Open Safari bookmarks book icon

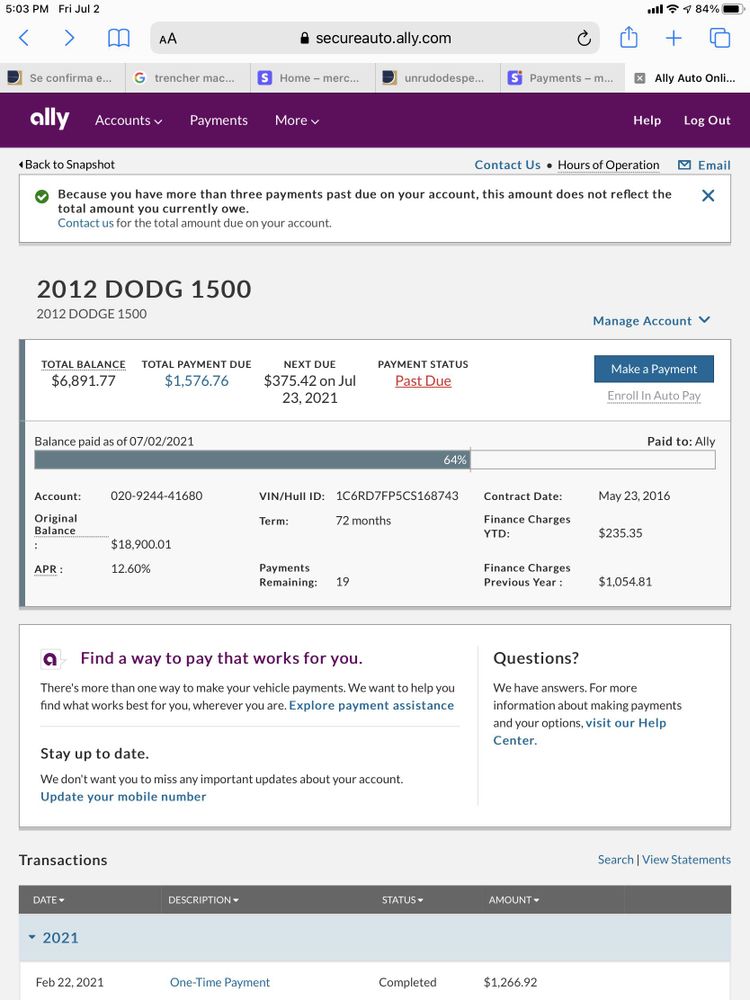[x=119, y=38]
